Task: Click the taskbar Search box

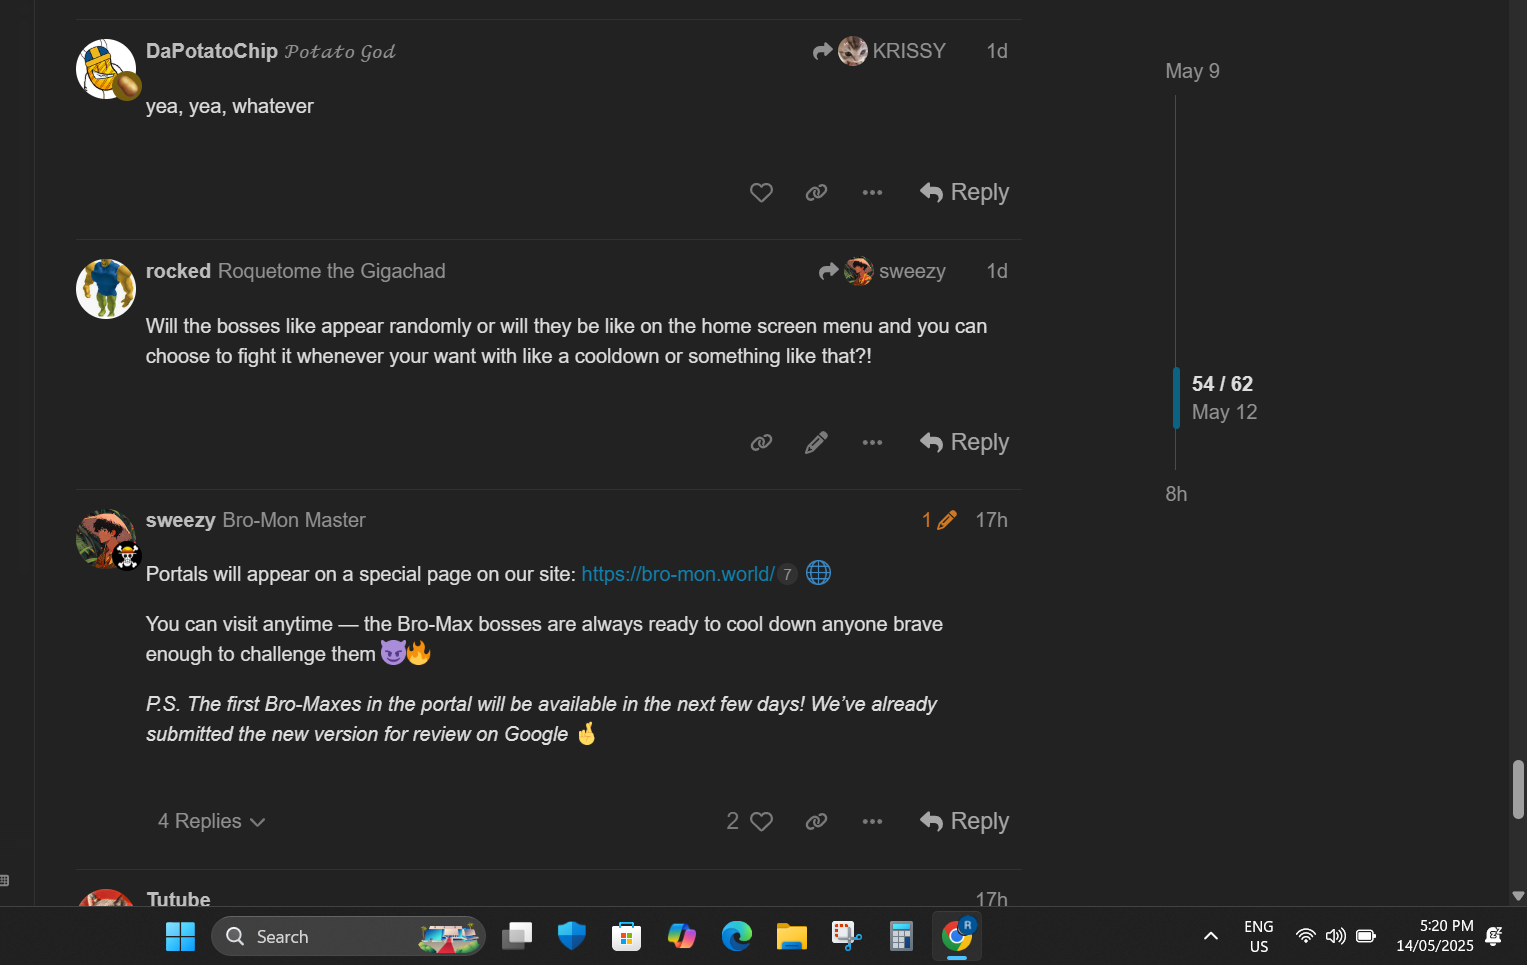Action: point(348,937)
